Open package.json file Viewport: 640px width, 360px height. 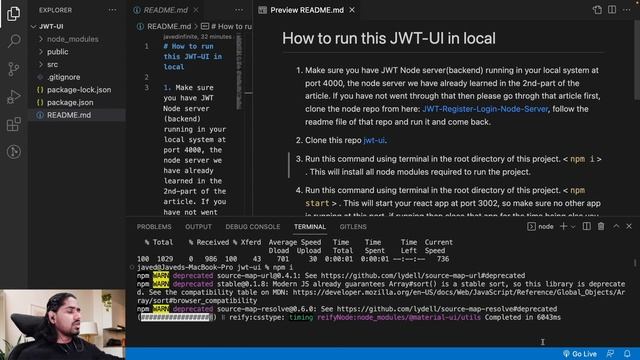77,102
